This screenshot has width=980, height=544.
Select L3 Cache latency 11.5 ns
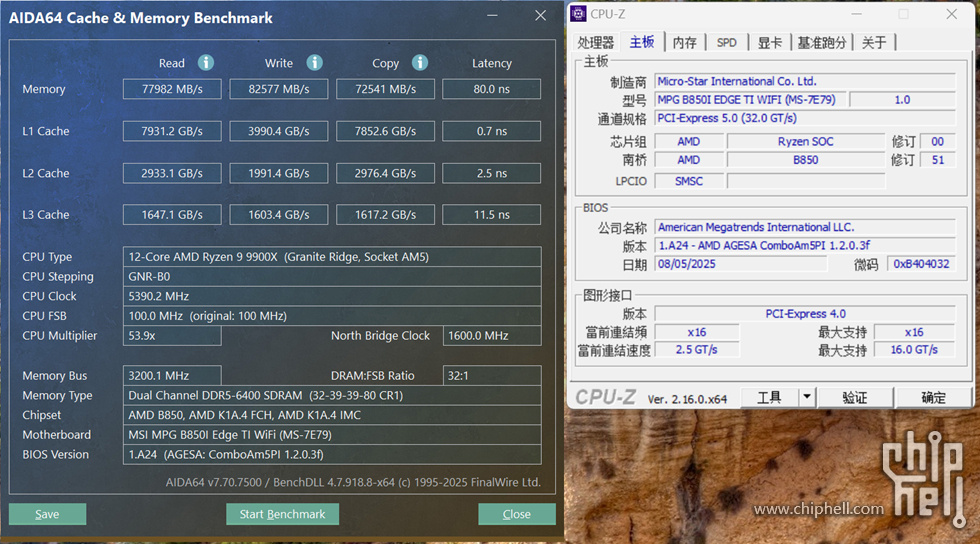(491, 214)
